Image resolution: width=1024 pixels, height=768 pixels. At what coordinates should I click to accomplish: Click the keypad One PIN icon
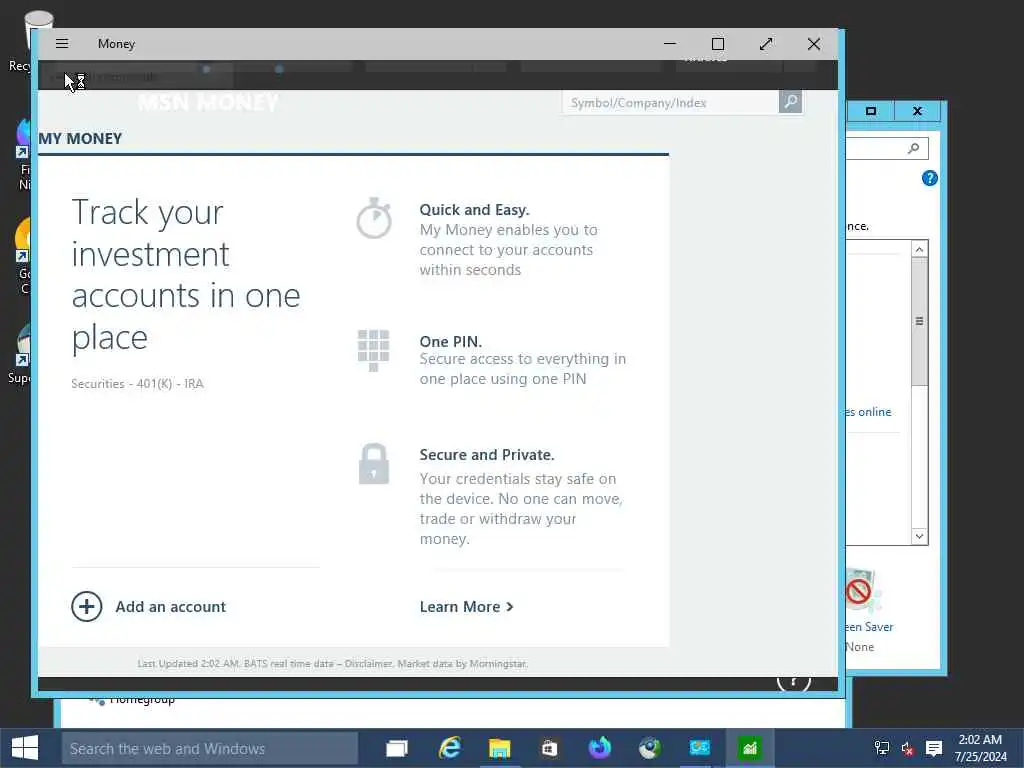click(x=374, y=351)
